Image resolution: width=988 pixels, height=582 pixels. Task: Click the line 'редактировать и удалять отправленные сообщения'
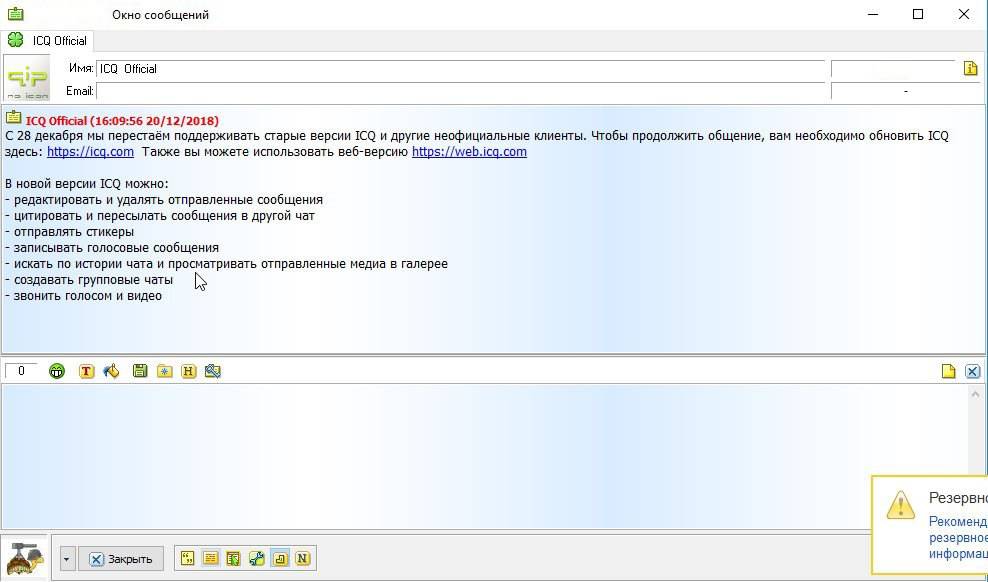click(164, 200)
